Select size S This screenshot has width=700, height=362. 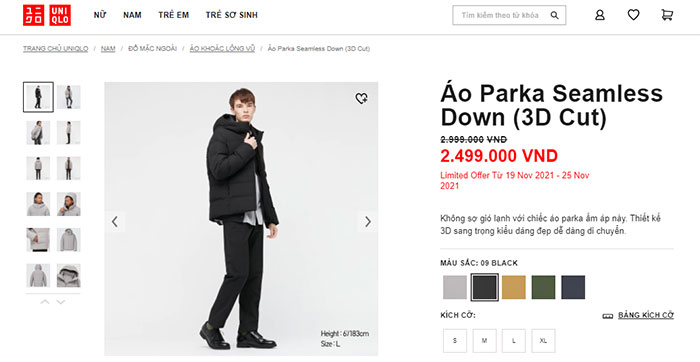pos(455,341)
